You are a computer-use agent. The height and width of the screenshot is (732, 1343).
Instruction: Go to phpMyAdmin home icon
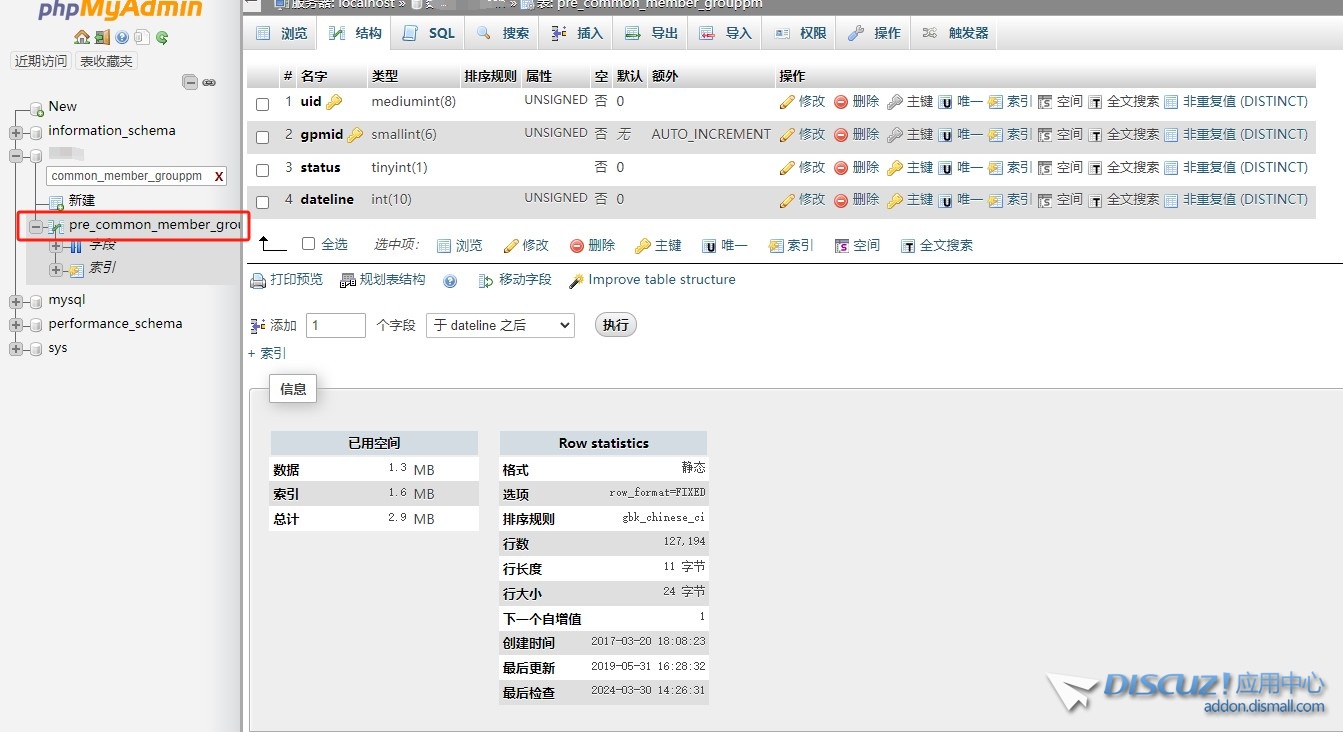pyautogui.click(x=82, y=38)
